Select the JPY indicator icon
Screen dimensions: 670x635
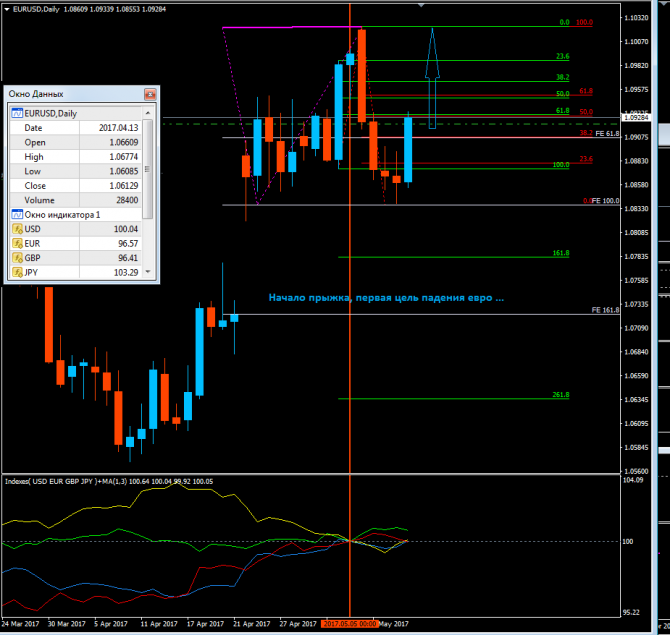click(17, 272)
